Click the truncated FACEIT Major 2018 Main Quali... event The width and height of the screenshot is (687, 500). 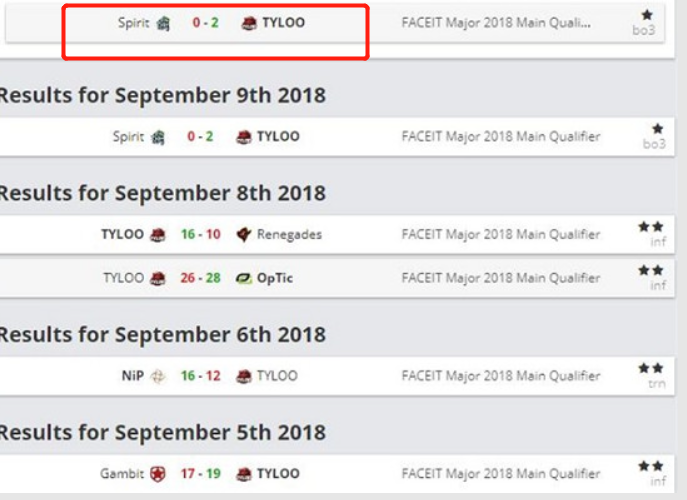(496, 23)
